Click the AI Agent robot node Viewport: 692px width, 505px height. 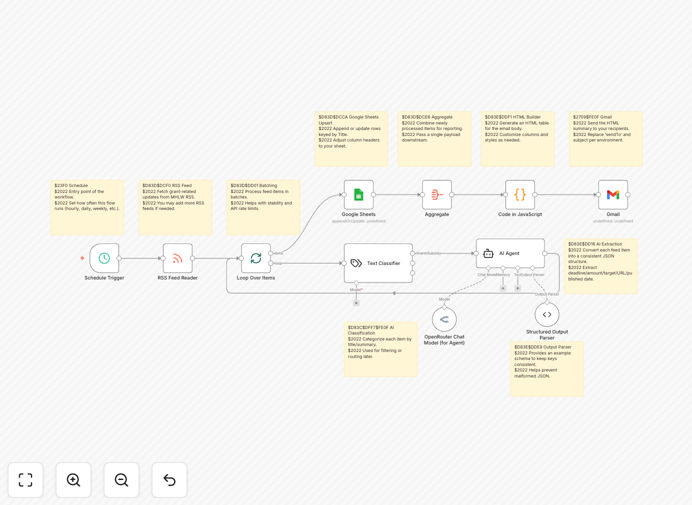tap(510, 253)
